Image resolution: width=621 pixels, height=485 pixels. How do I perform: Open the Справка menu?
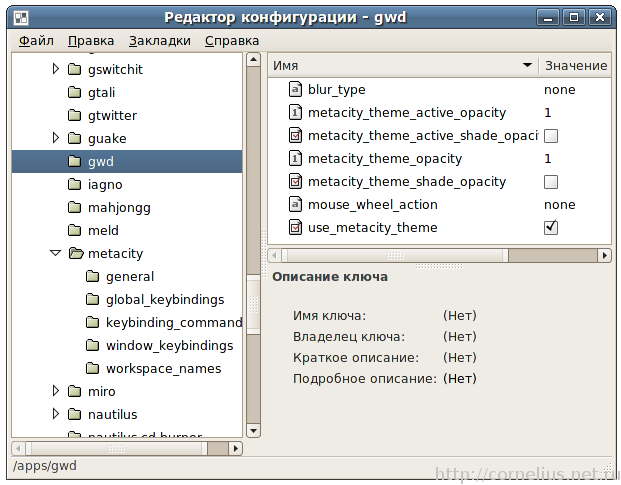232,41
